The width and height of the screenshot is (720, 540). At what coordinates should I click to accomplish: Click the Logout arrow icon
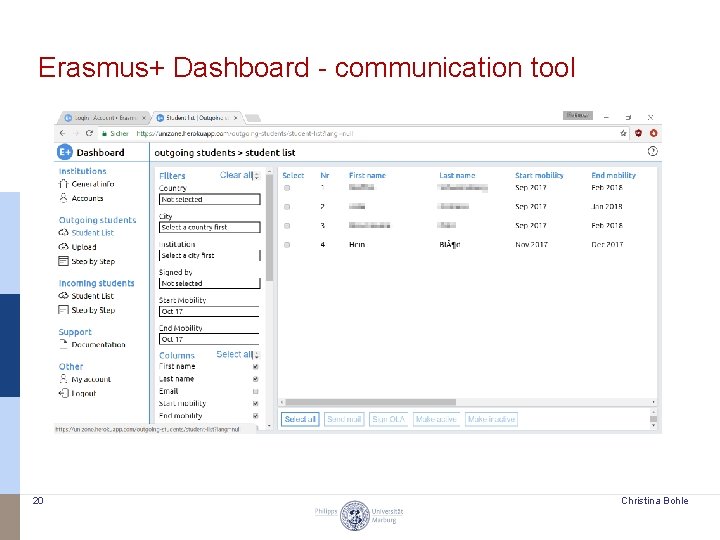tap(63, 393)
